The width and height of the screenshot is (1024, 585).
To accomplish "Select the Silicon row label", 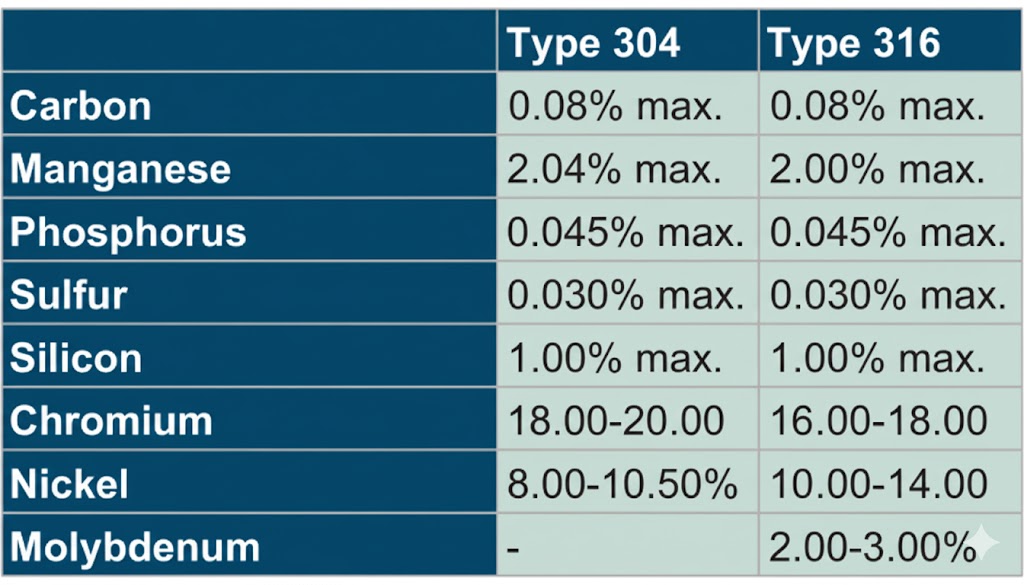I will [x=76, y=358].
